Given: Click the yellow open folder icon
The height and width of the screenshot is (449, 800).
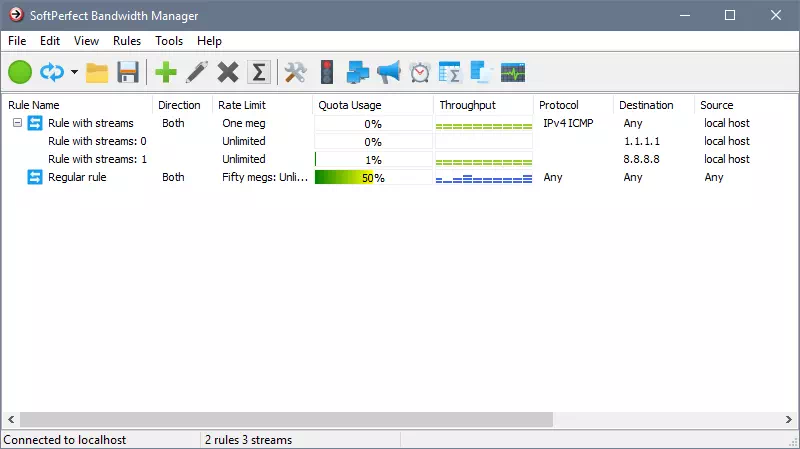Looking at the screenshot, I should click(97, 72).
